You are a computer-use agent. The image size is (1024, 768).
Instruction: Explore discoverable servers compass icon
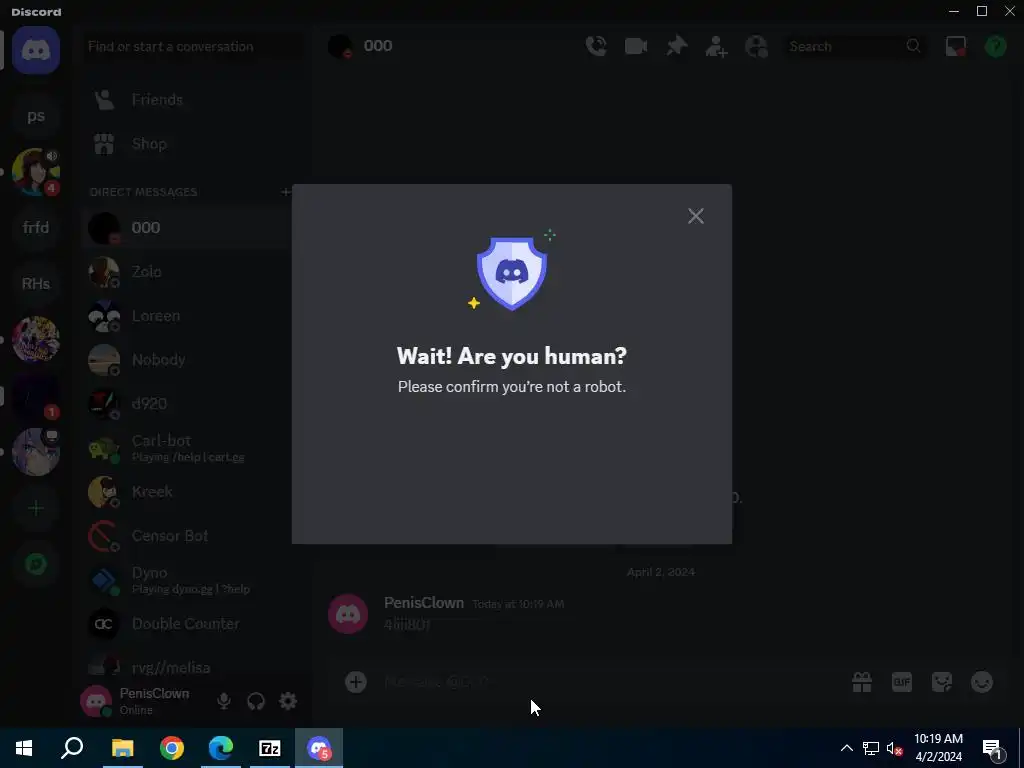pos(36,564)
